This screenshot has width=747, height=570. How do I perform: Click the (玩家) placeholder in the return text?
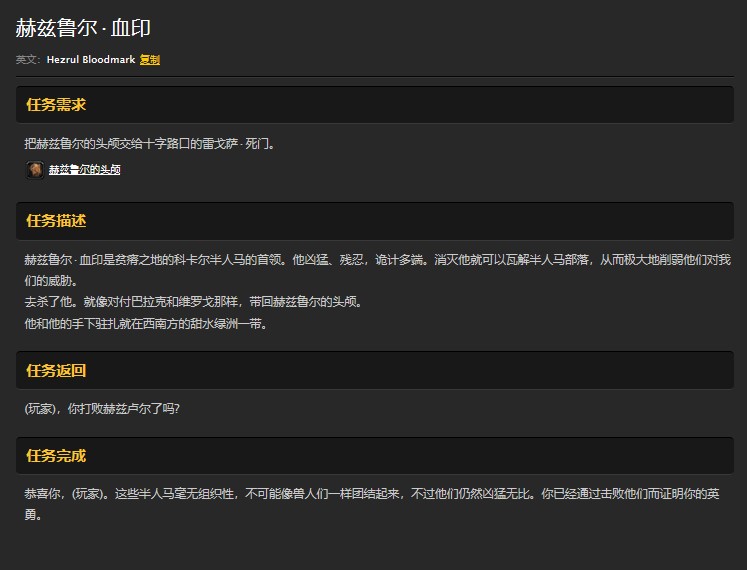coord(42,408)
